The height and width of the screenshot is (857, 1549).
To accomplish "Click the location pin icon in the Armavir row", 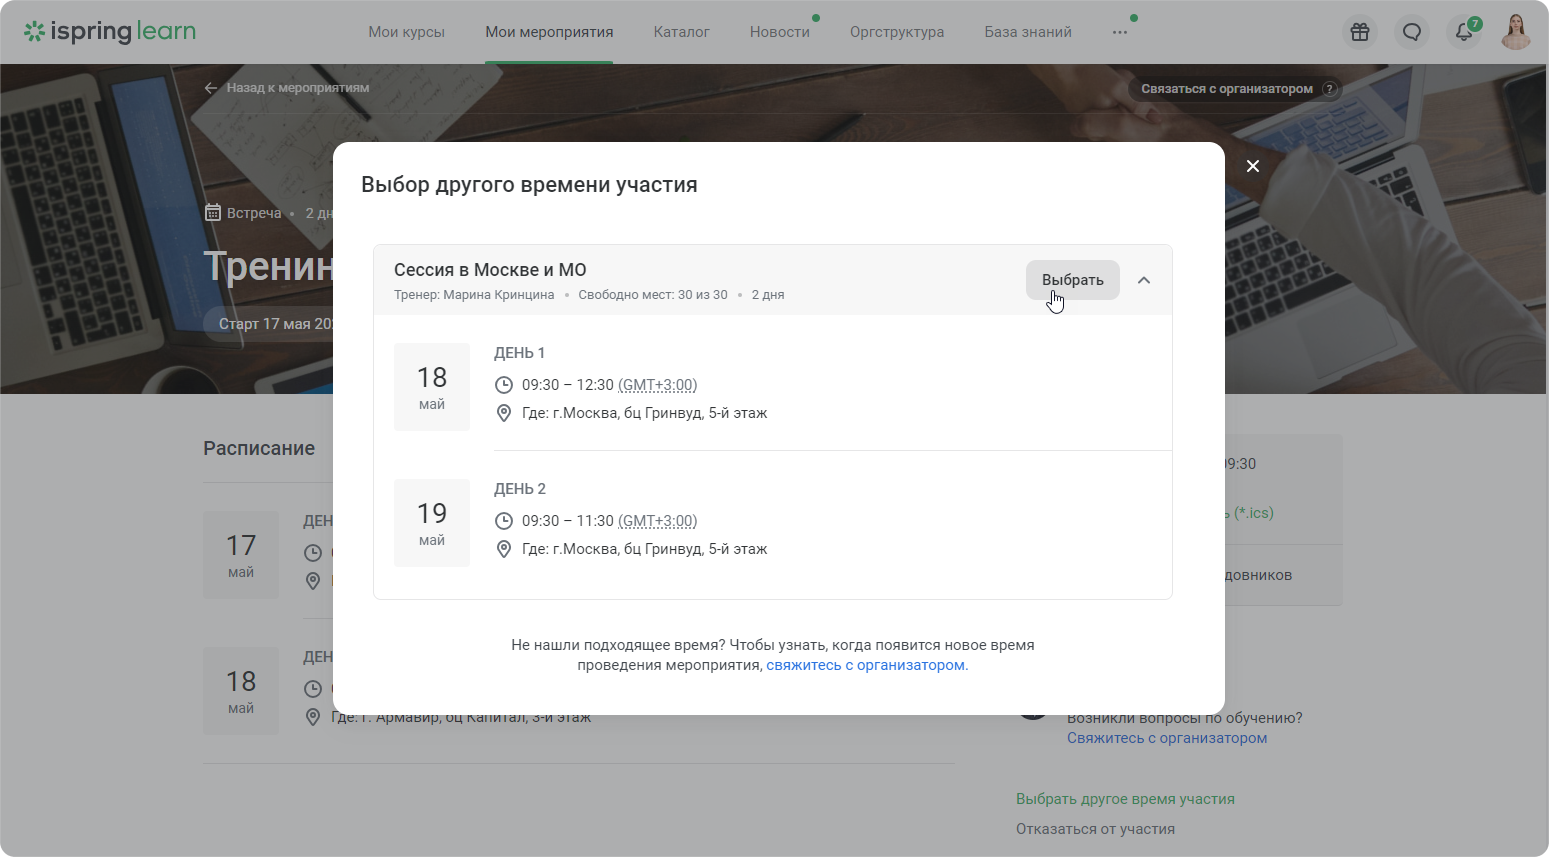I will (x=313, y=717).
